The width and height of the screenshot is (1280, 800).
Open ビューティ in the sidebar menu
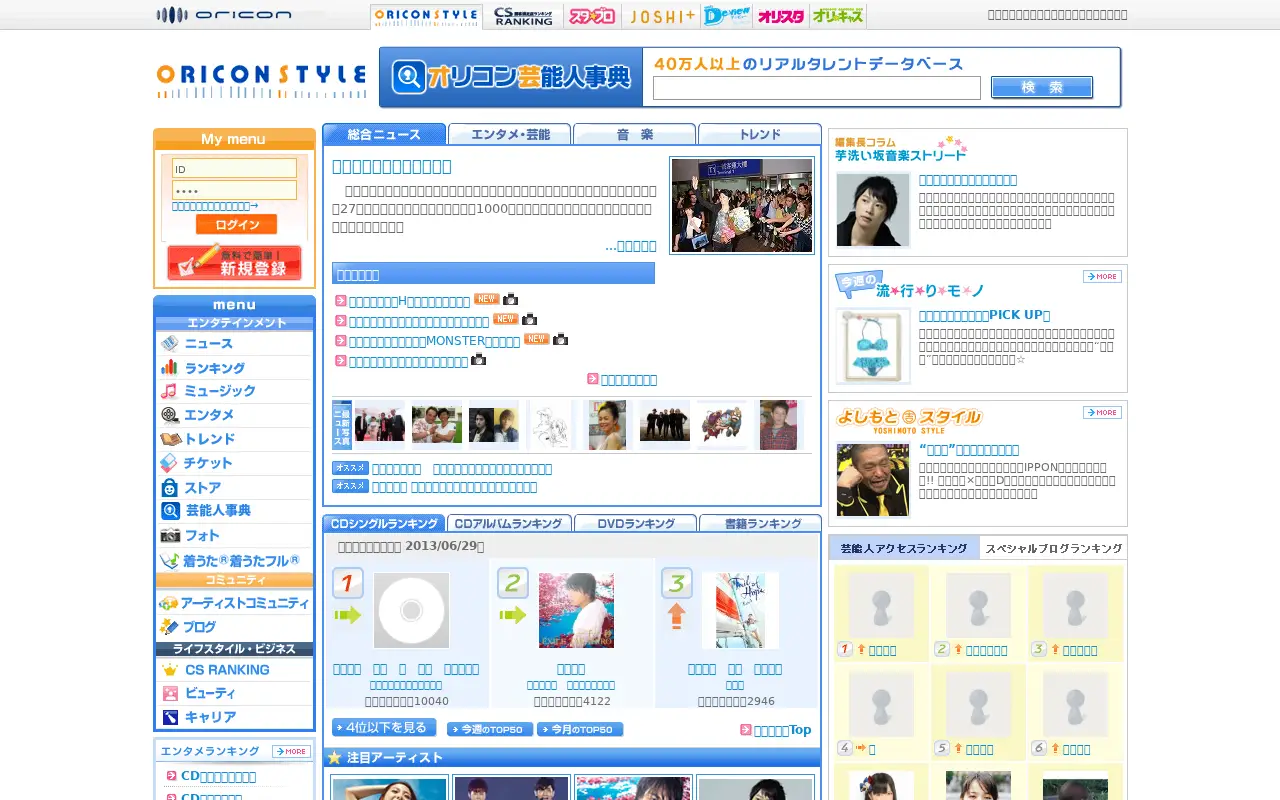pos(234,693)
